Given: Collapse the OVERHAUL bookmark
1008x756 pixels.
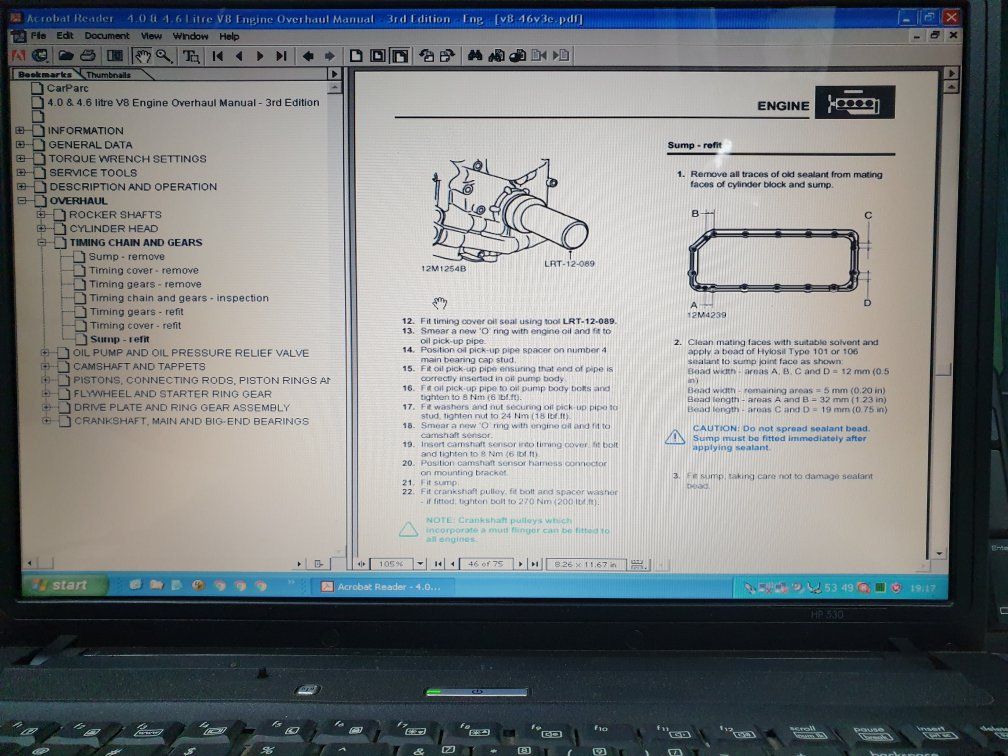Looking at the screenshot, I should (22, 201).
